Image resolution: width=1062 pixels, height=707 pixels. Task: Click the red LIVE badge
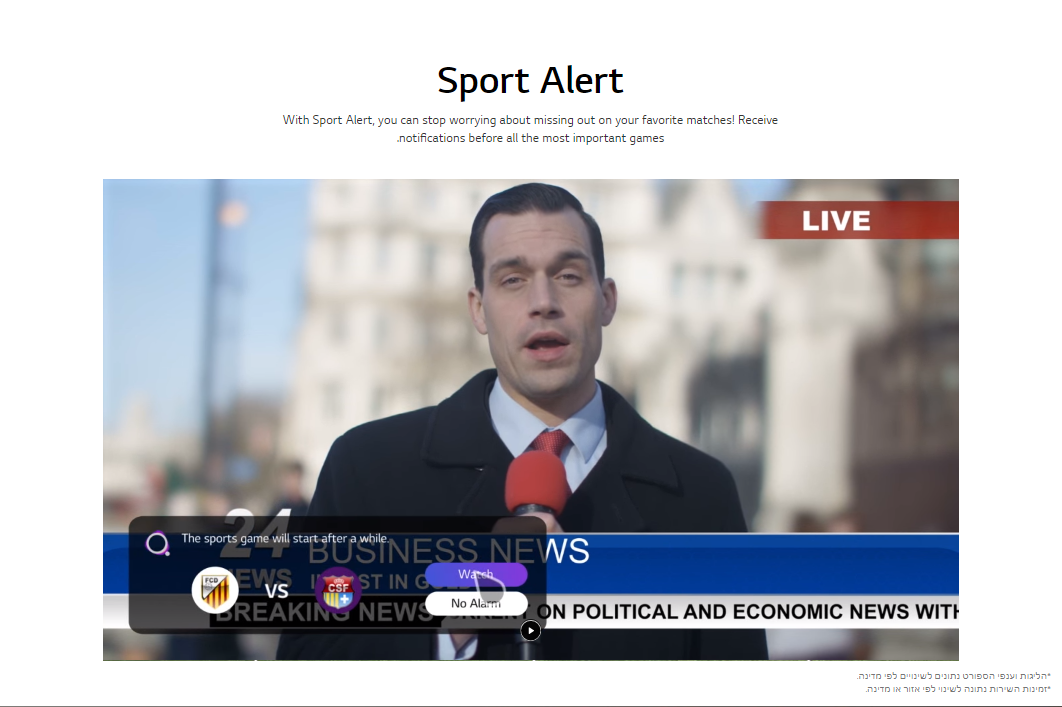pyautogui.click(x=858, y=220)
